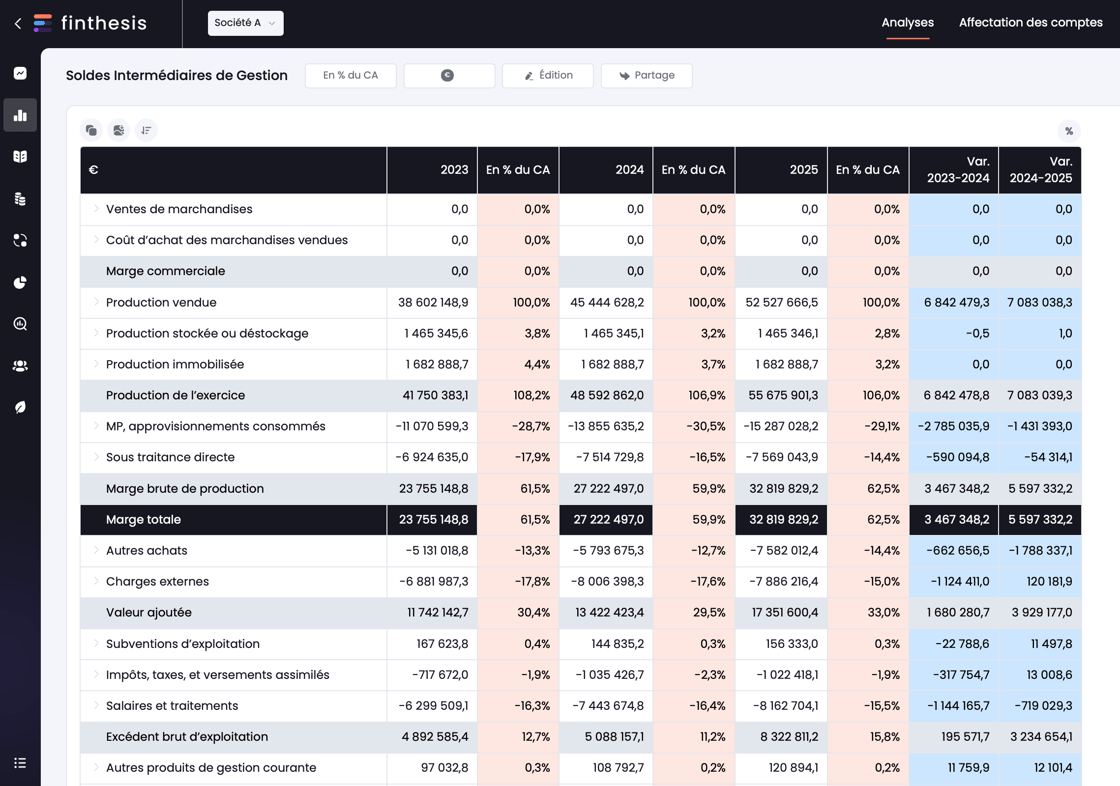Viewport: 1120px width, 786px height.
Task: Select the Valeur ajoutée row label
Action: click(149, 612)
